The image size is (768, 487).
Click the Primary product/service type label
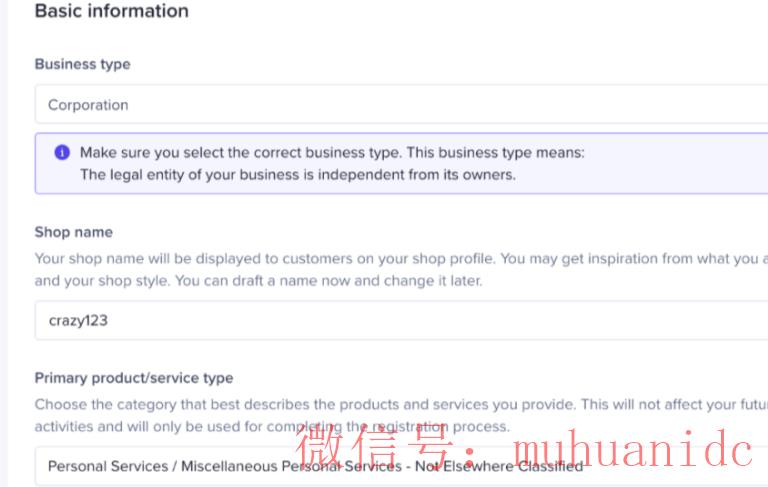point(134,378)
